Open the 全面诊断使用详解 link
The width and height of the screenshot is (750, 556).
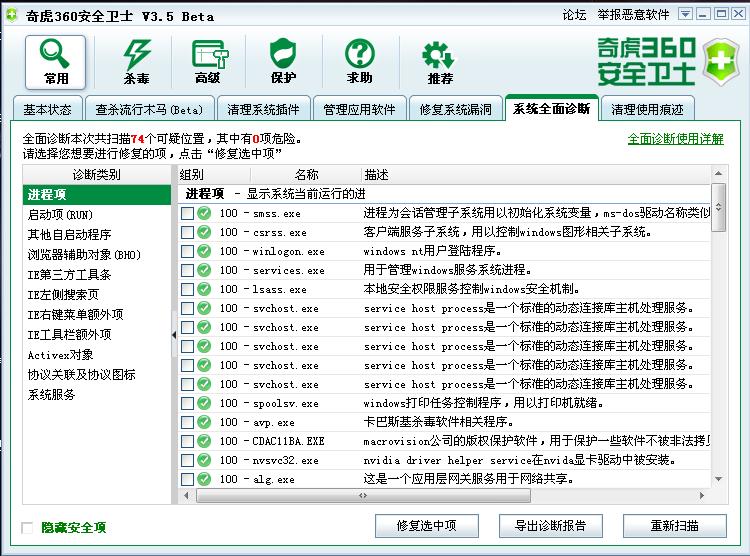[675, 139]
